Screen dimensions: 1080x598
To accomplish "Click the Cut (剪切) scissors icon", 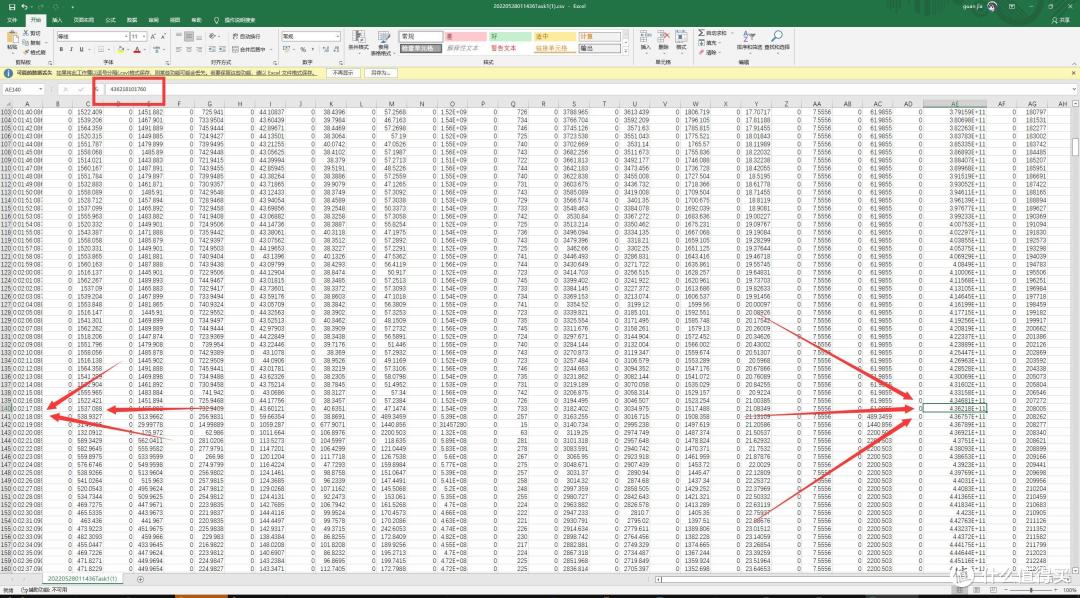I will pyautogui.click(x=26, y=33).
